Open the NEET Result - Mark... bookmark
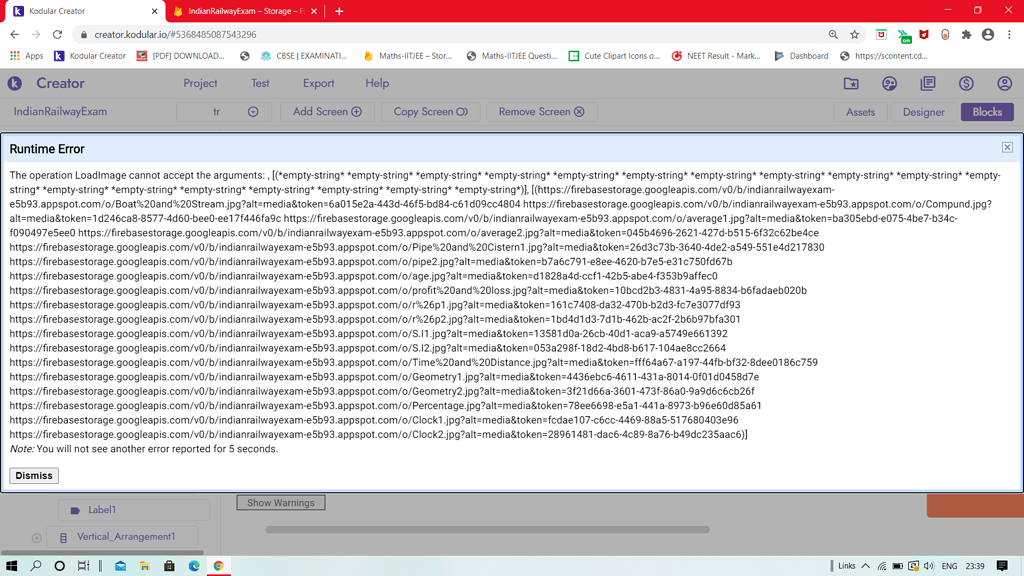The width and height of the screenshot is (1024, 576). point(716,56)
